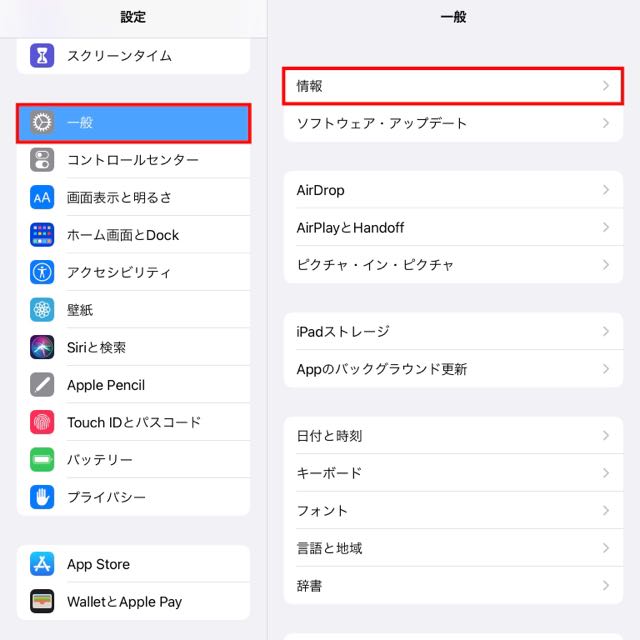Open AirPlayとHandoff settings
Screen dimensions: 640x640
pos(453,227)
